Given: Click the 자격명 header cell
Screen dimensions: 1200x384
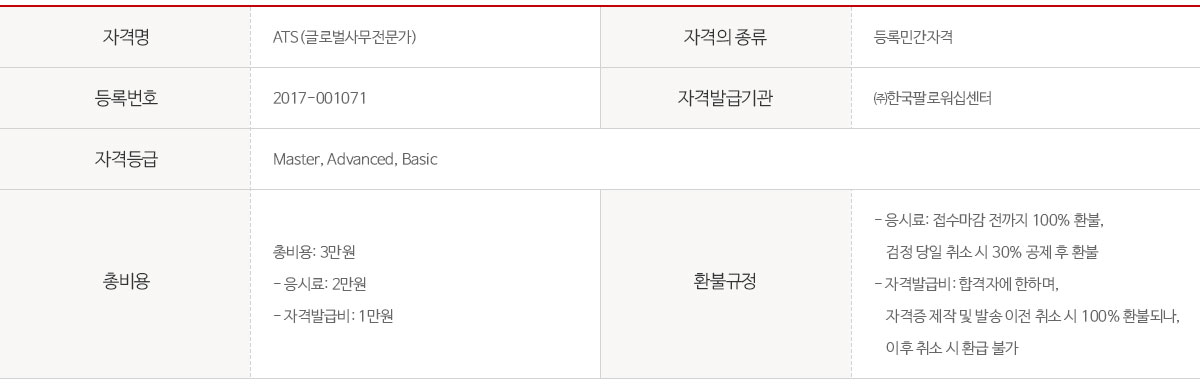Looking at the screenshot, I should tap(125, 37).
